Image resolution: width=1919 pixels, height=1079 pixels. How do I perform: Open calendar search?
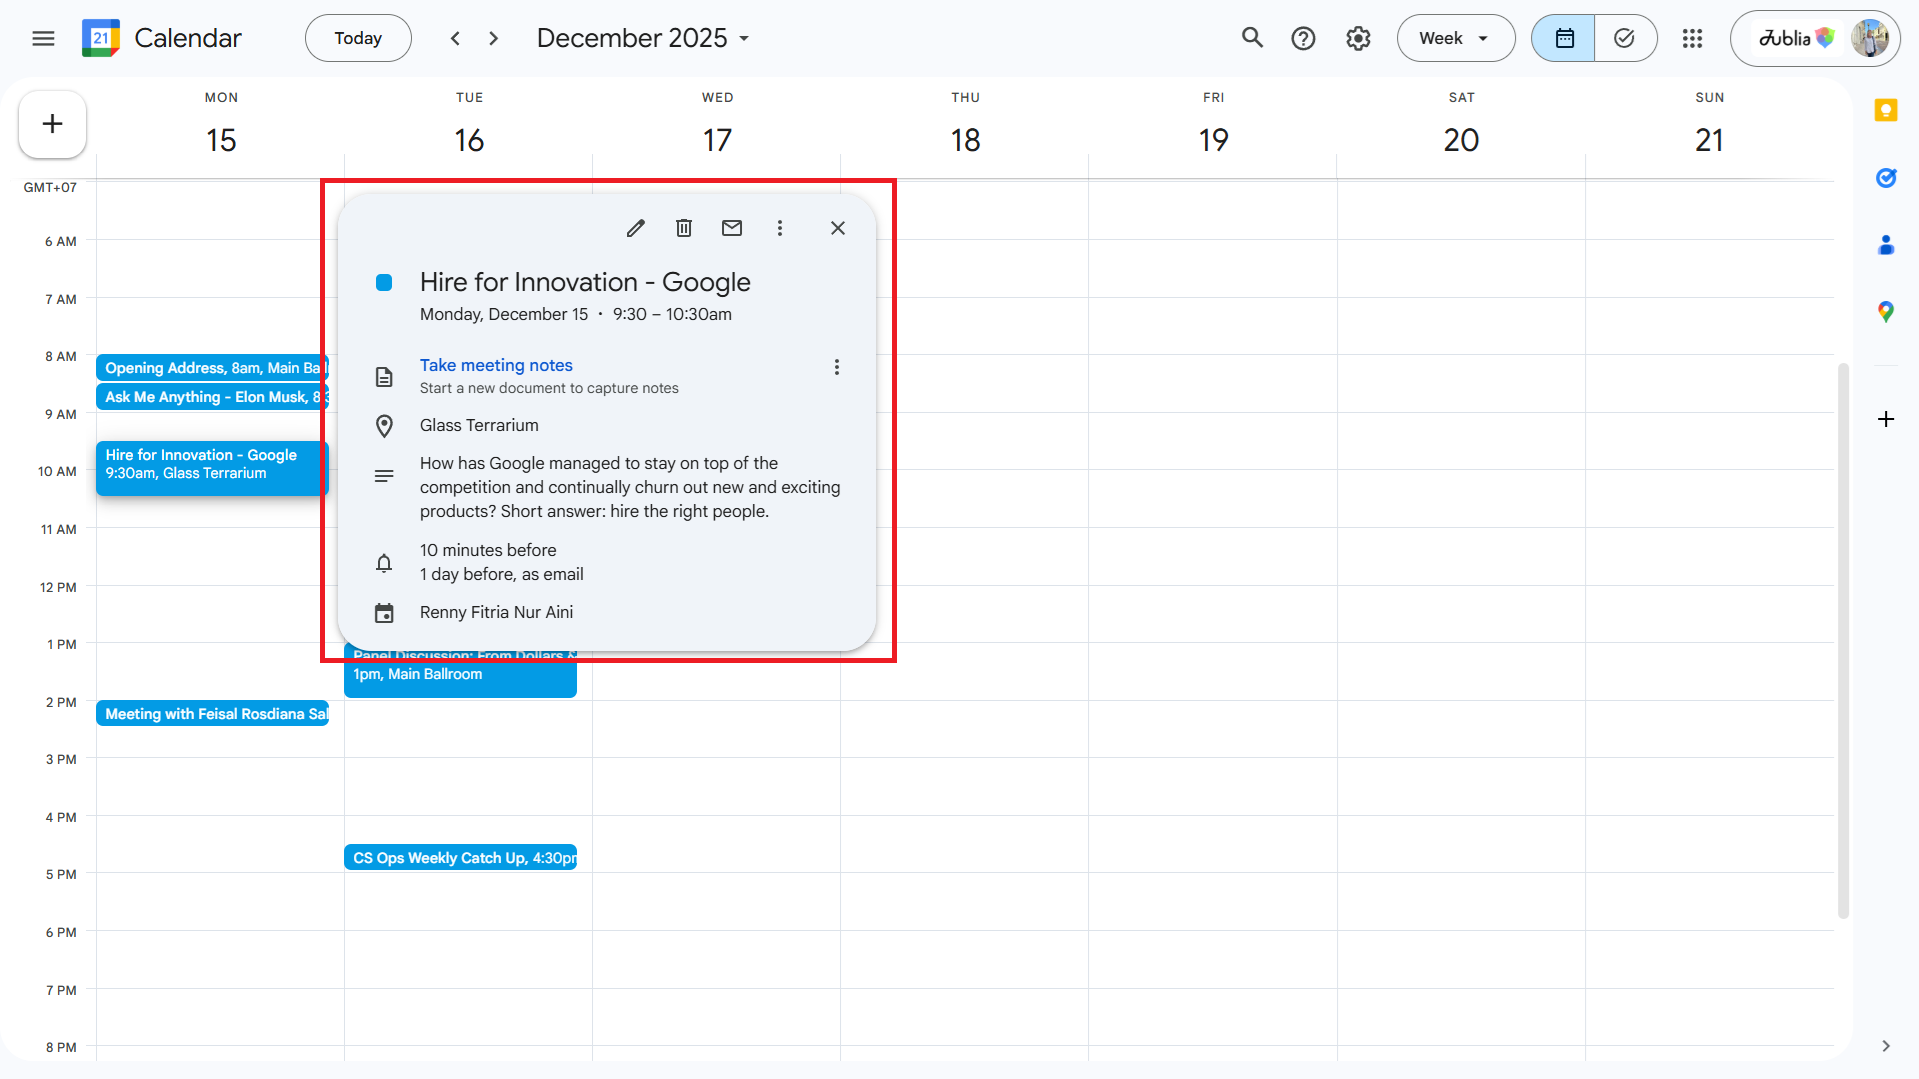[x=1252, y=38]
